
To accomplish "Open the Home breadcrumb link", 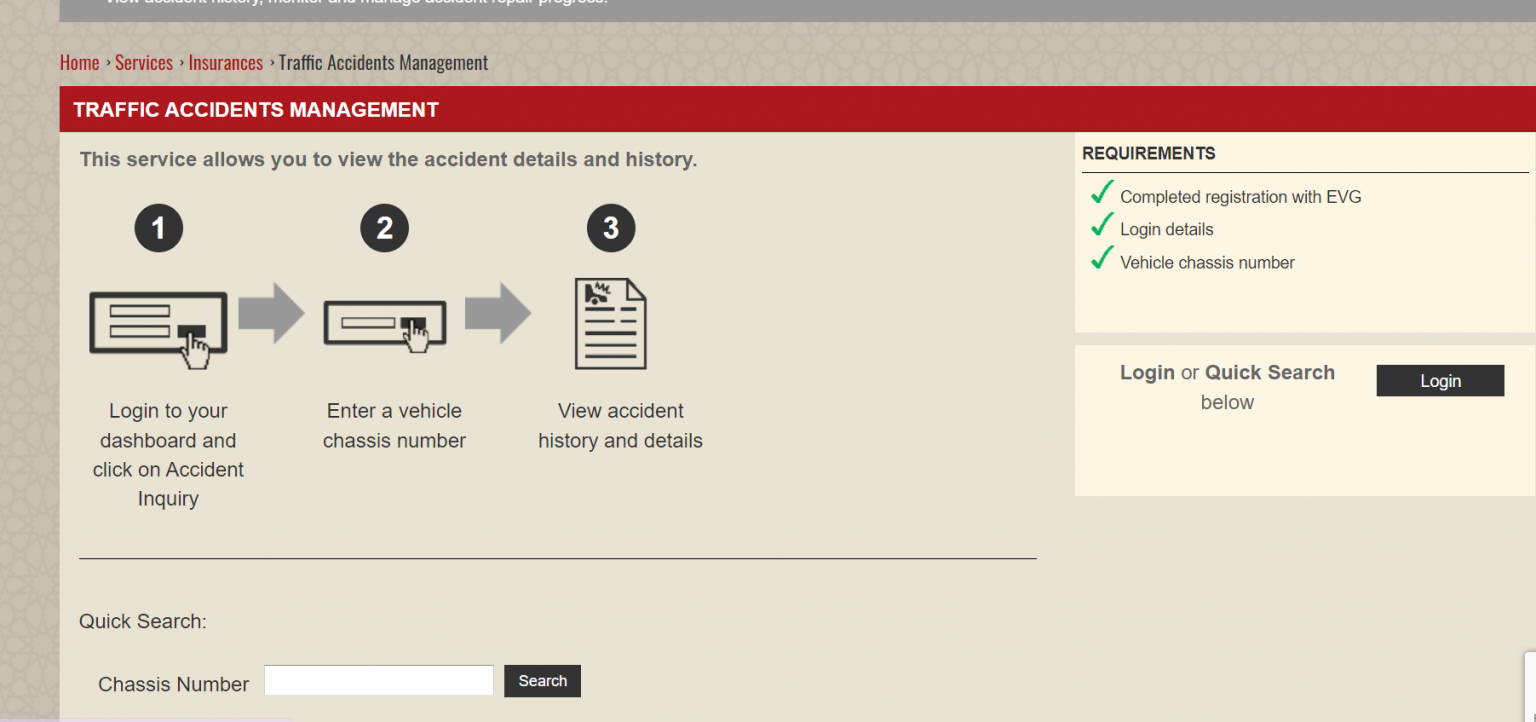I will [80, 62].
